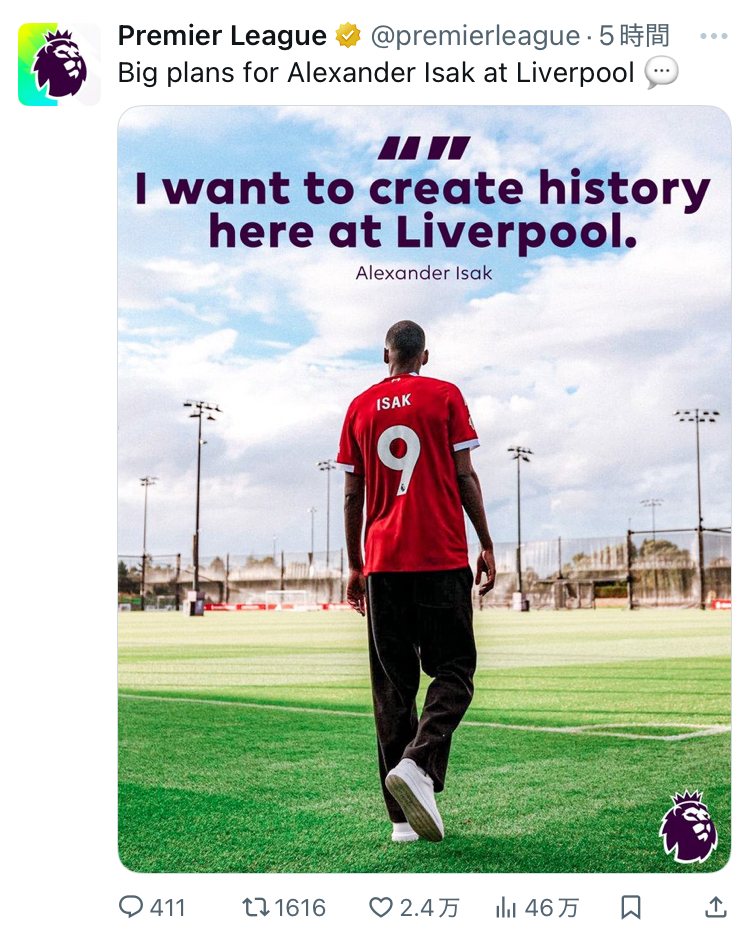This screenshot has height=939, width=750.
Task: Click the 46万 views count
Action: [552, 908]
